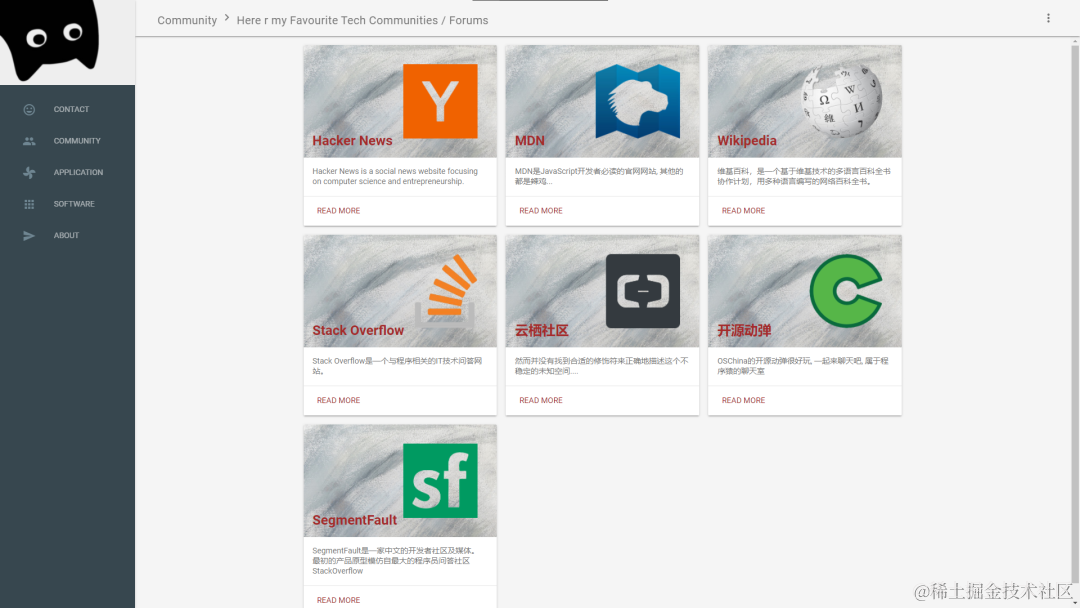Viewport: 1080px width, 608px height.
Task: Open the About menu item
Action: point(68,235)
